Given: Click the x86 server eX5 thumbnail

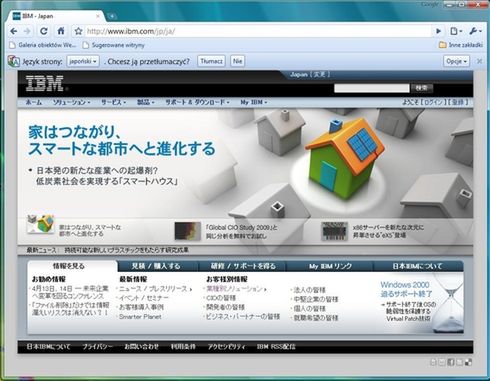Looking at the screenshot, I should coord(334,231).
